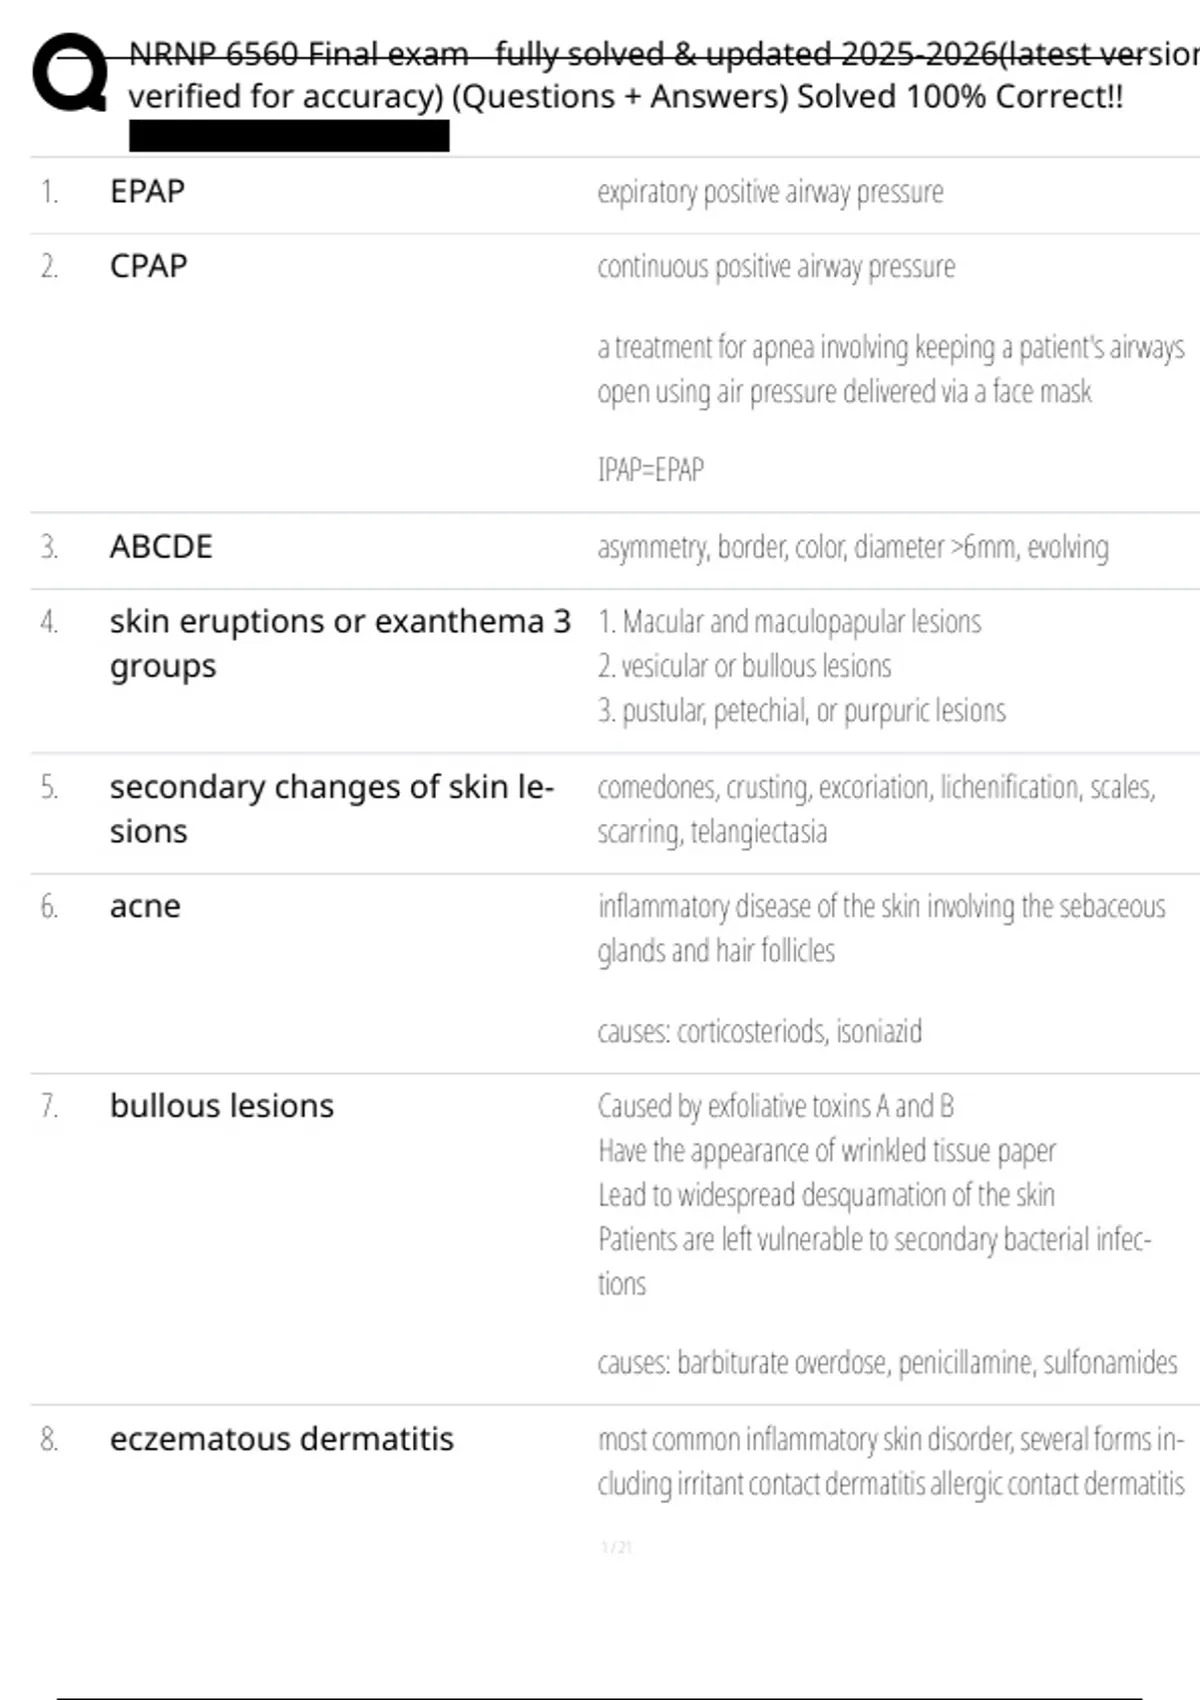Screen dimensions: 1200x1700
Task: Select the term ABCDE
Action: 161,547
